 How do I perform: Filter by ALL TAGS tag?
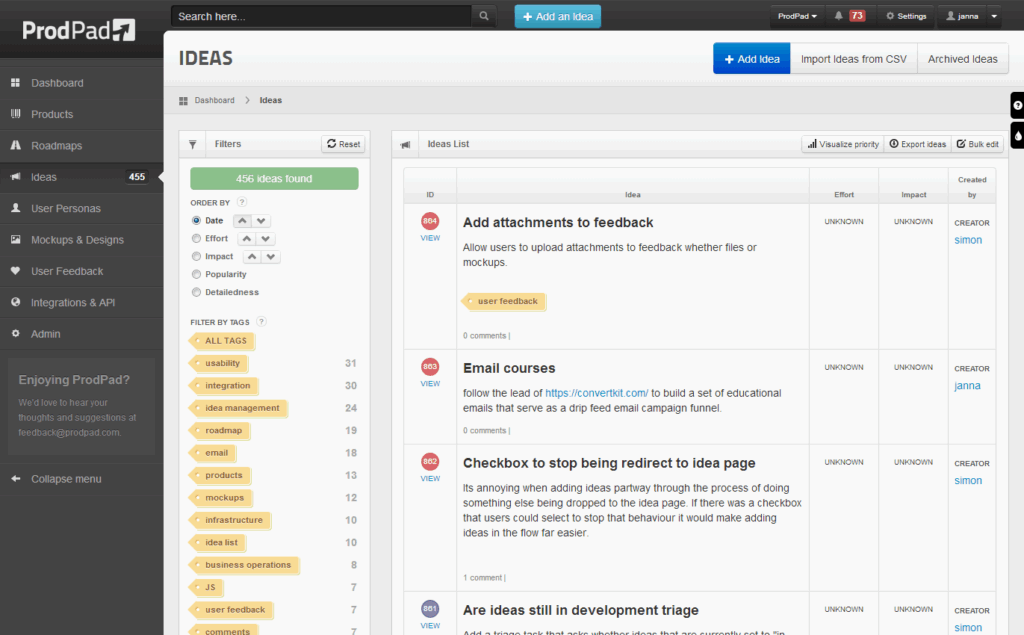click(x=221, y=341)
